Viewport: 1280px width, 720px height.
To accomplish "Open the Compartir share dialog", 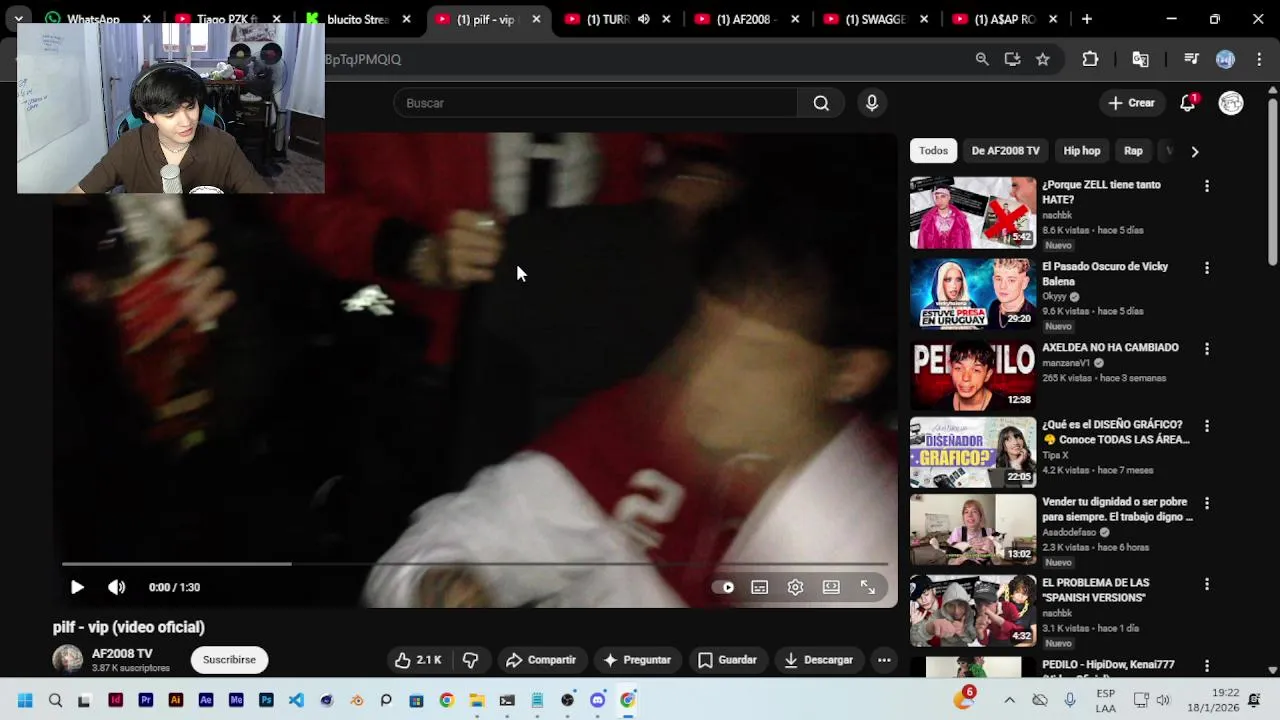I will tap(541, 660).
